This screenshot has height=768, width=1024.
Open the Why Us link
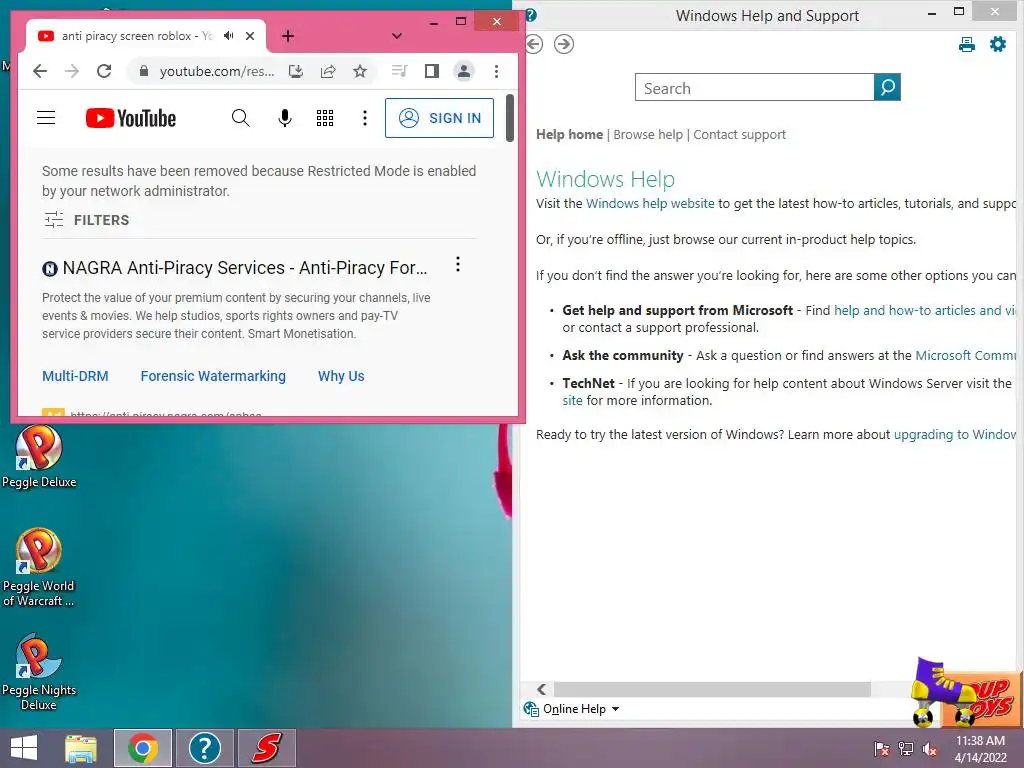(341, 376)
